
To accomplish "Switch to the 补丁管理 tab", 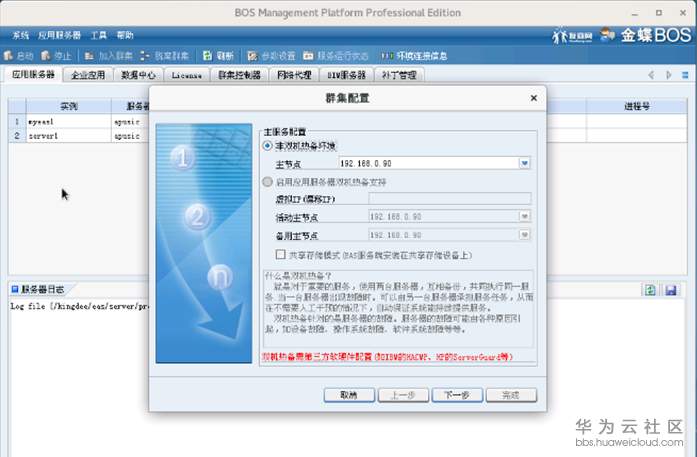I will point(399,75).
